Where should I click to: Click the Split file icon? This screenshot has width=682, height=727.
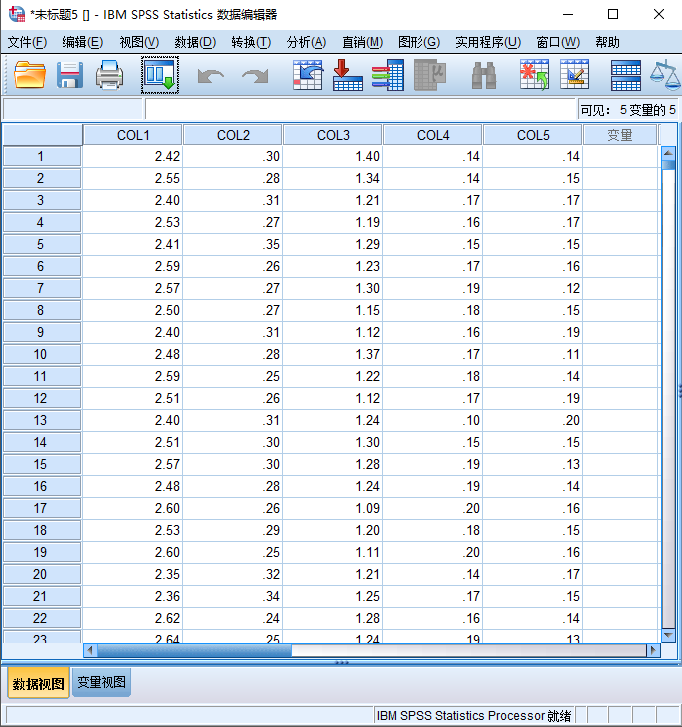coord(626,75)
